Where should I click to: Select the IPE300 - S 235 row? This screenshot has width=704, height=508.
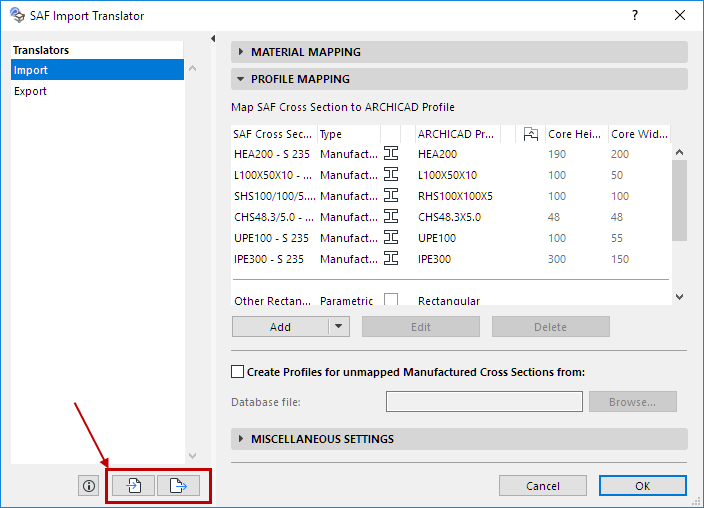(x=451, y=259)
